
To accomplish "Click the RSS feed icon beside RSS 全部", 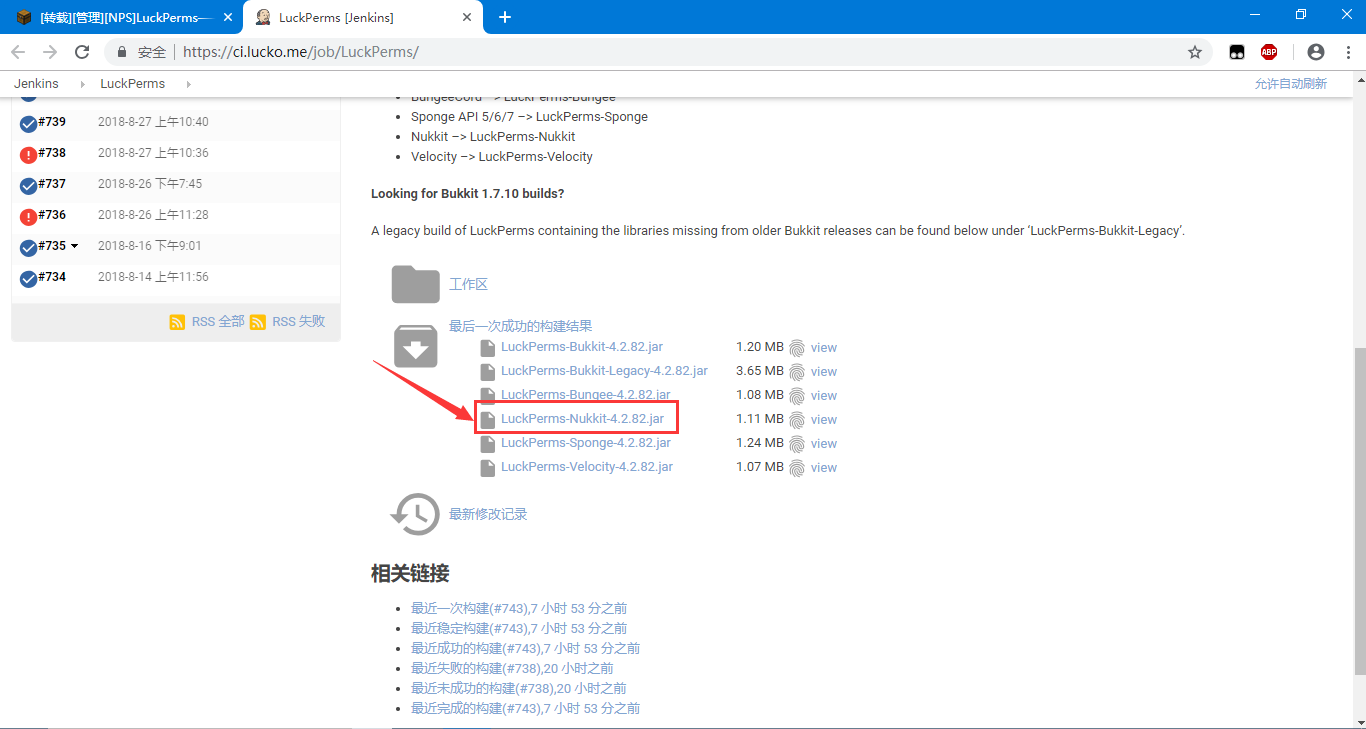I will [x=177, y=322].
